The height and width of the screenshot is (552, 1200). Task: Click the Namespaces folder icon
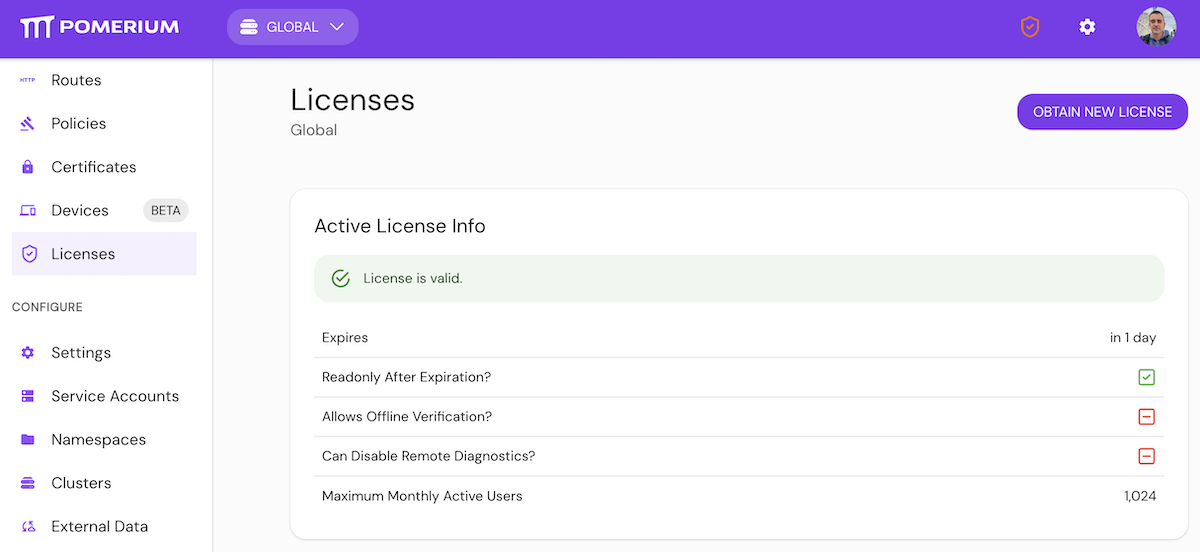[x=28, y=440]
